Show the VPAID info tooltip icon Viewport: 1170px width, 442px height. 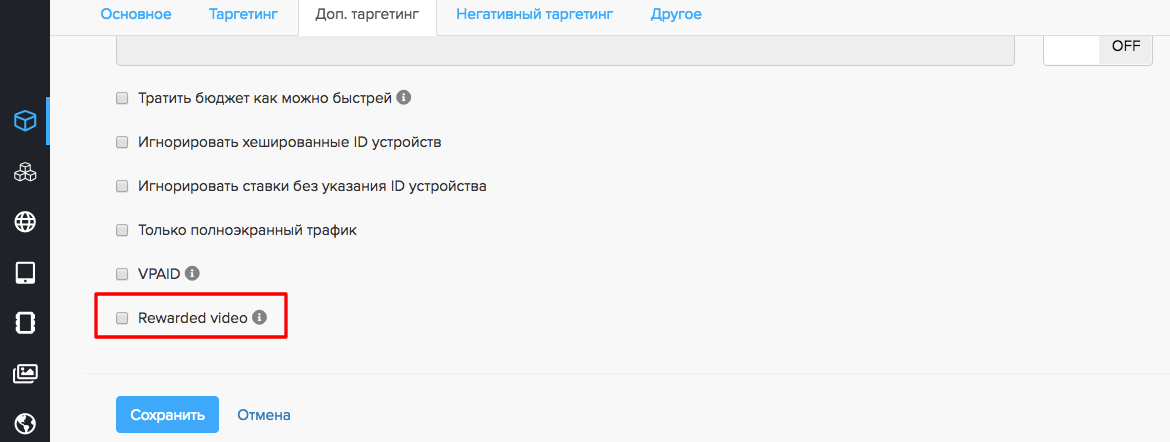pos(193,273)
